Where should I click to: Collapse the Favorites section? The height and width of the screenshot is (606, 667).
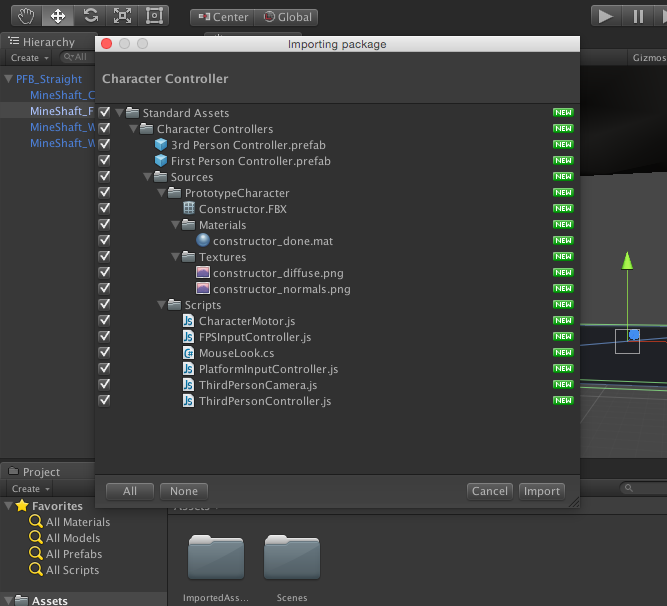pos(9,506)
